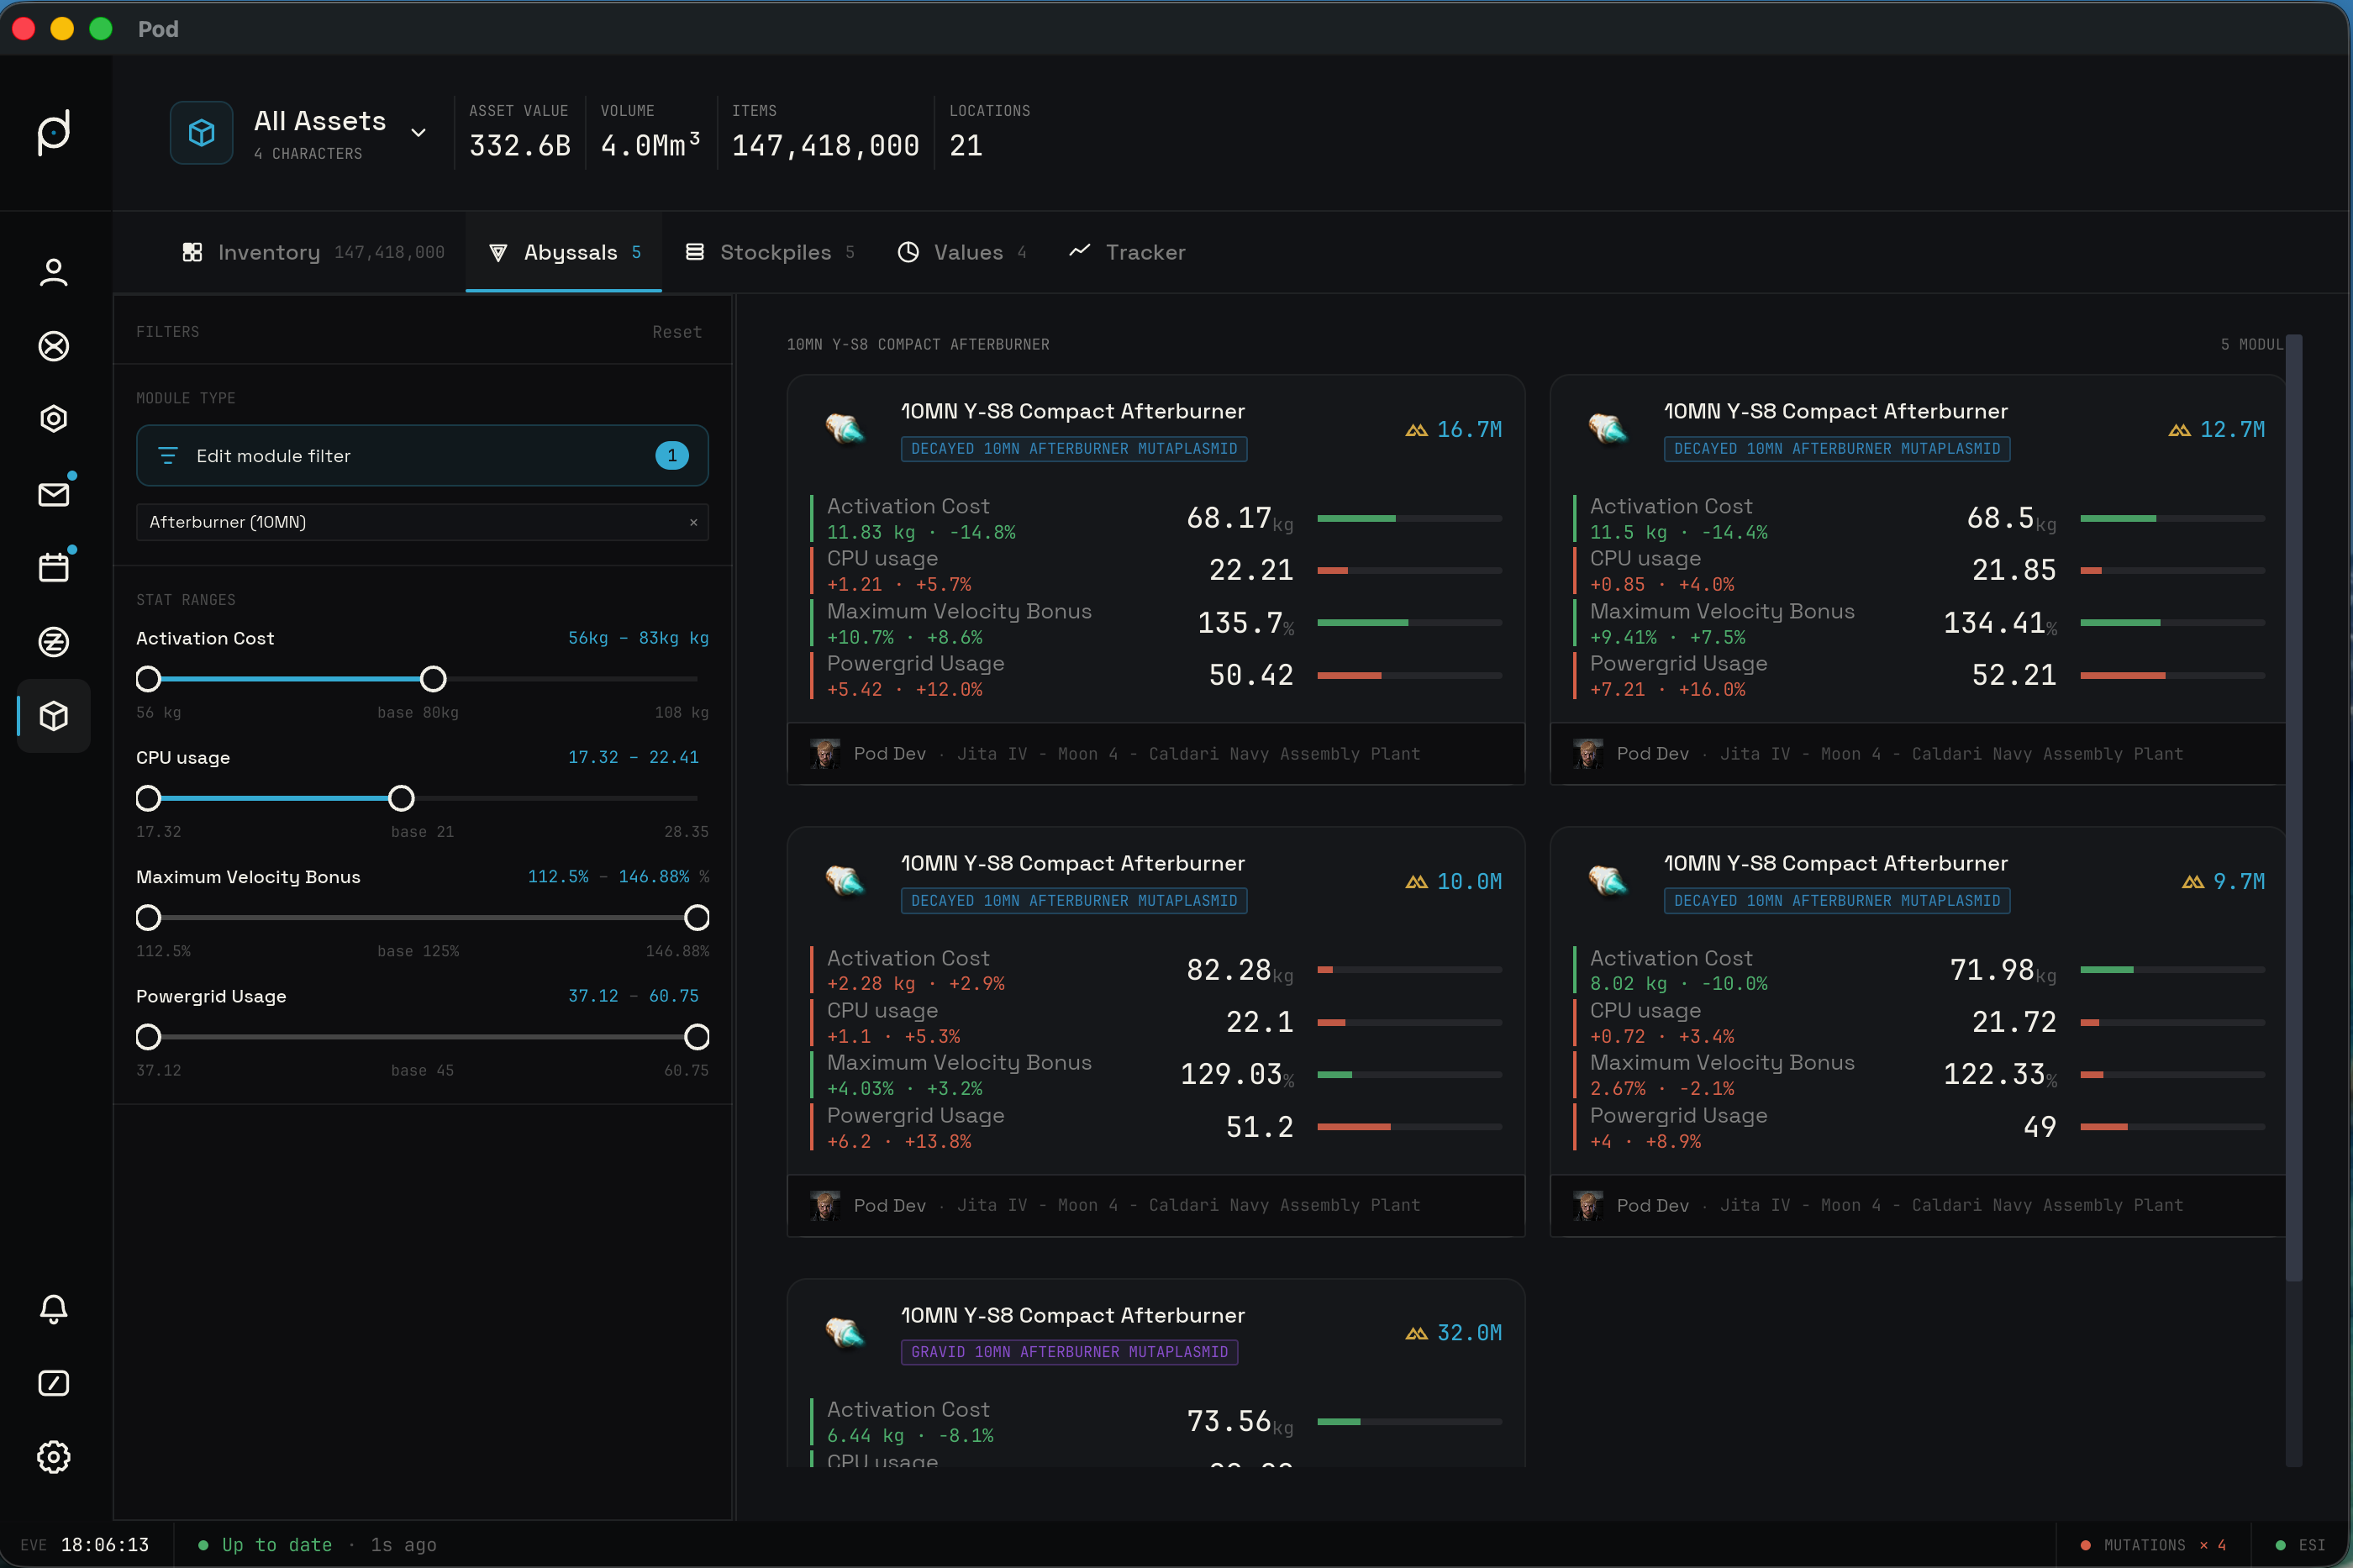
Task: Select the hexagon sidebar icon
Action: (54, 419)
